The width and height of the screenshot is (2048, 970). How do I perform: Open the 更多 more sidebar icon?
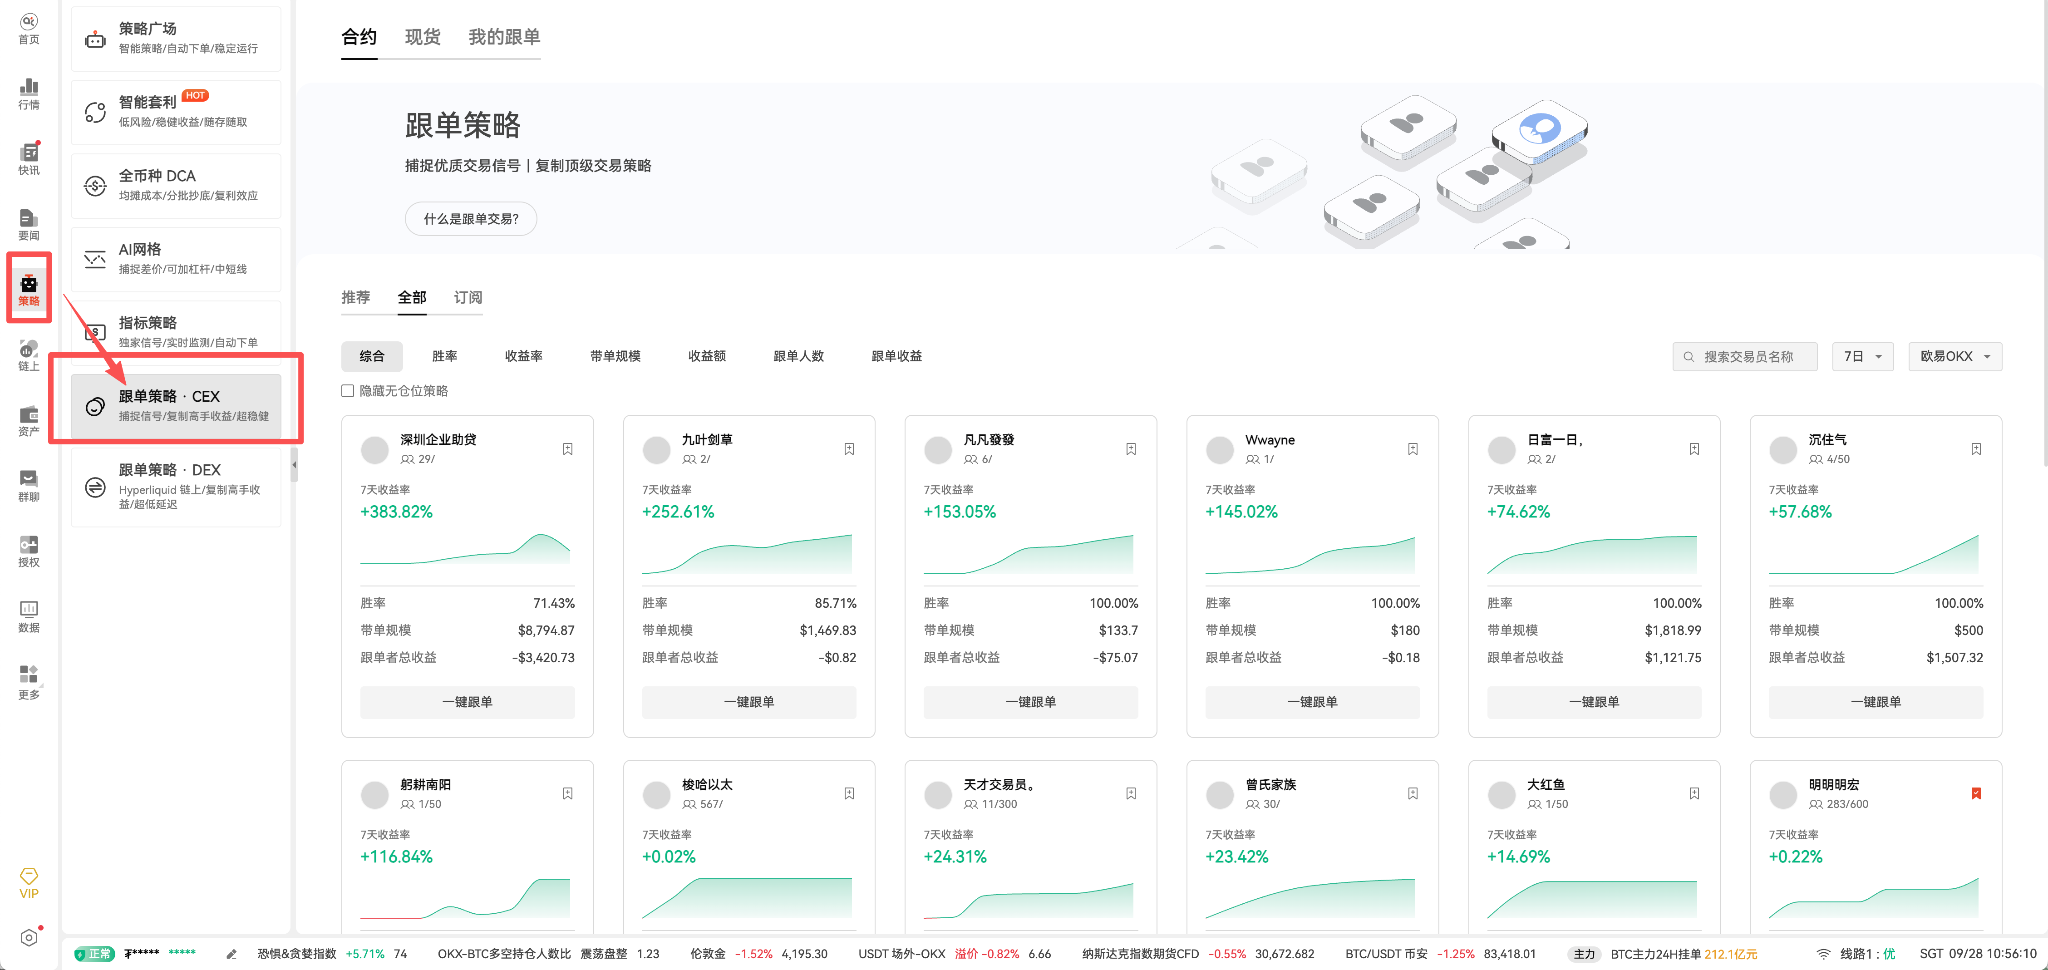tap(29, 683)
